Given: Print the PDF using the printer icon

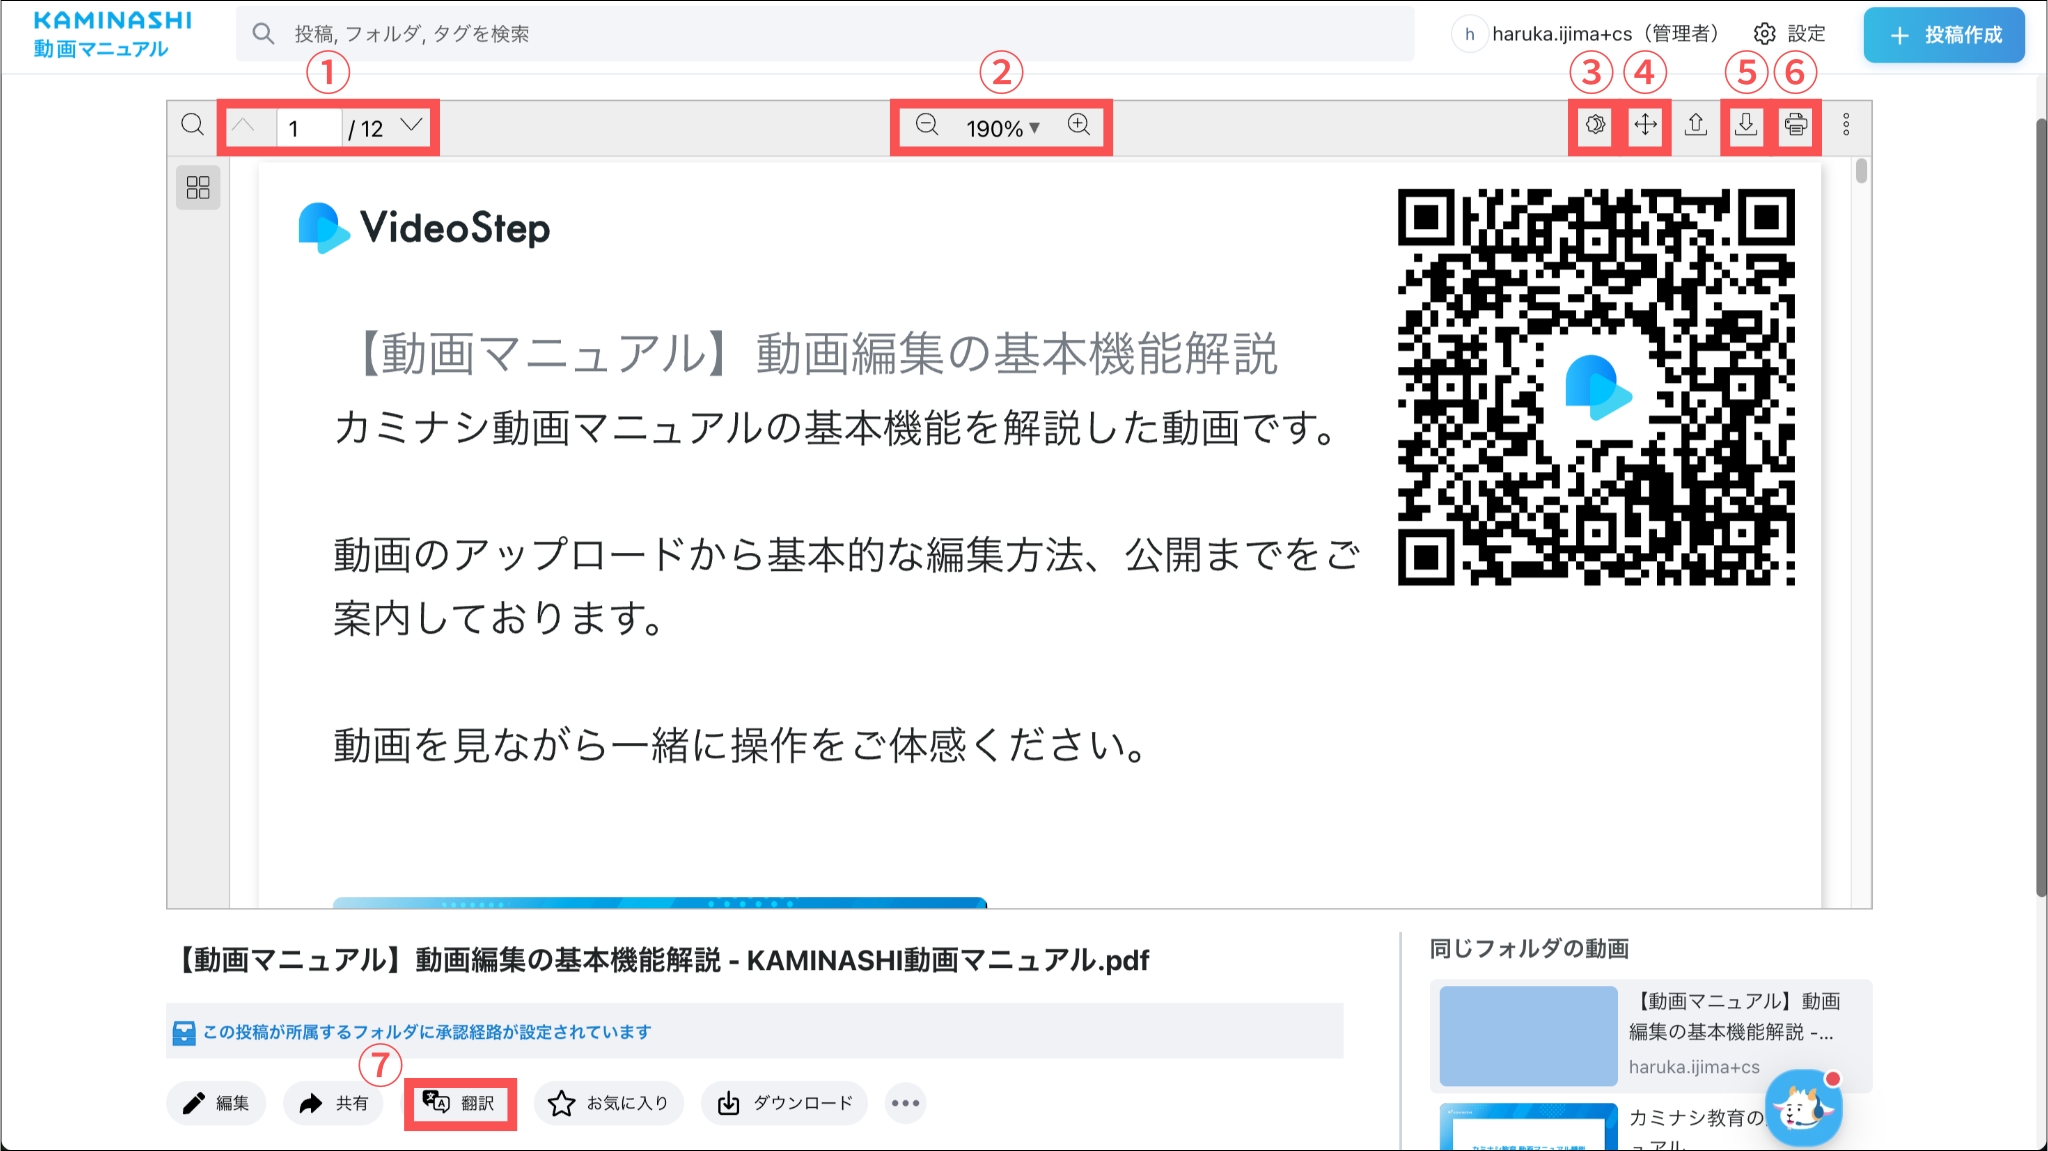Looking at the screenshot, I should pos(1796,125).
